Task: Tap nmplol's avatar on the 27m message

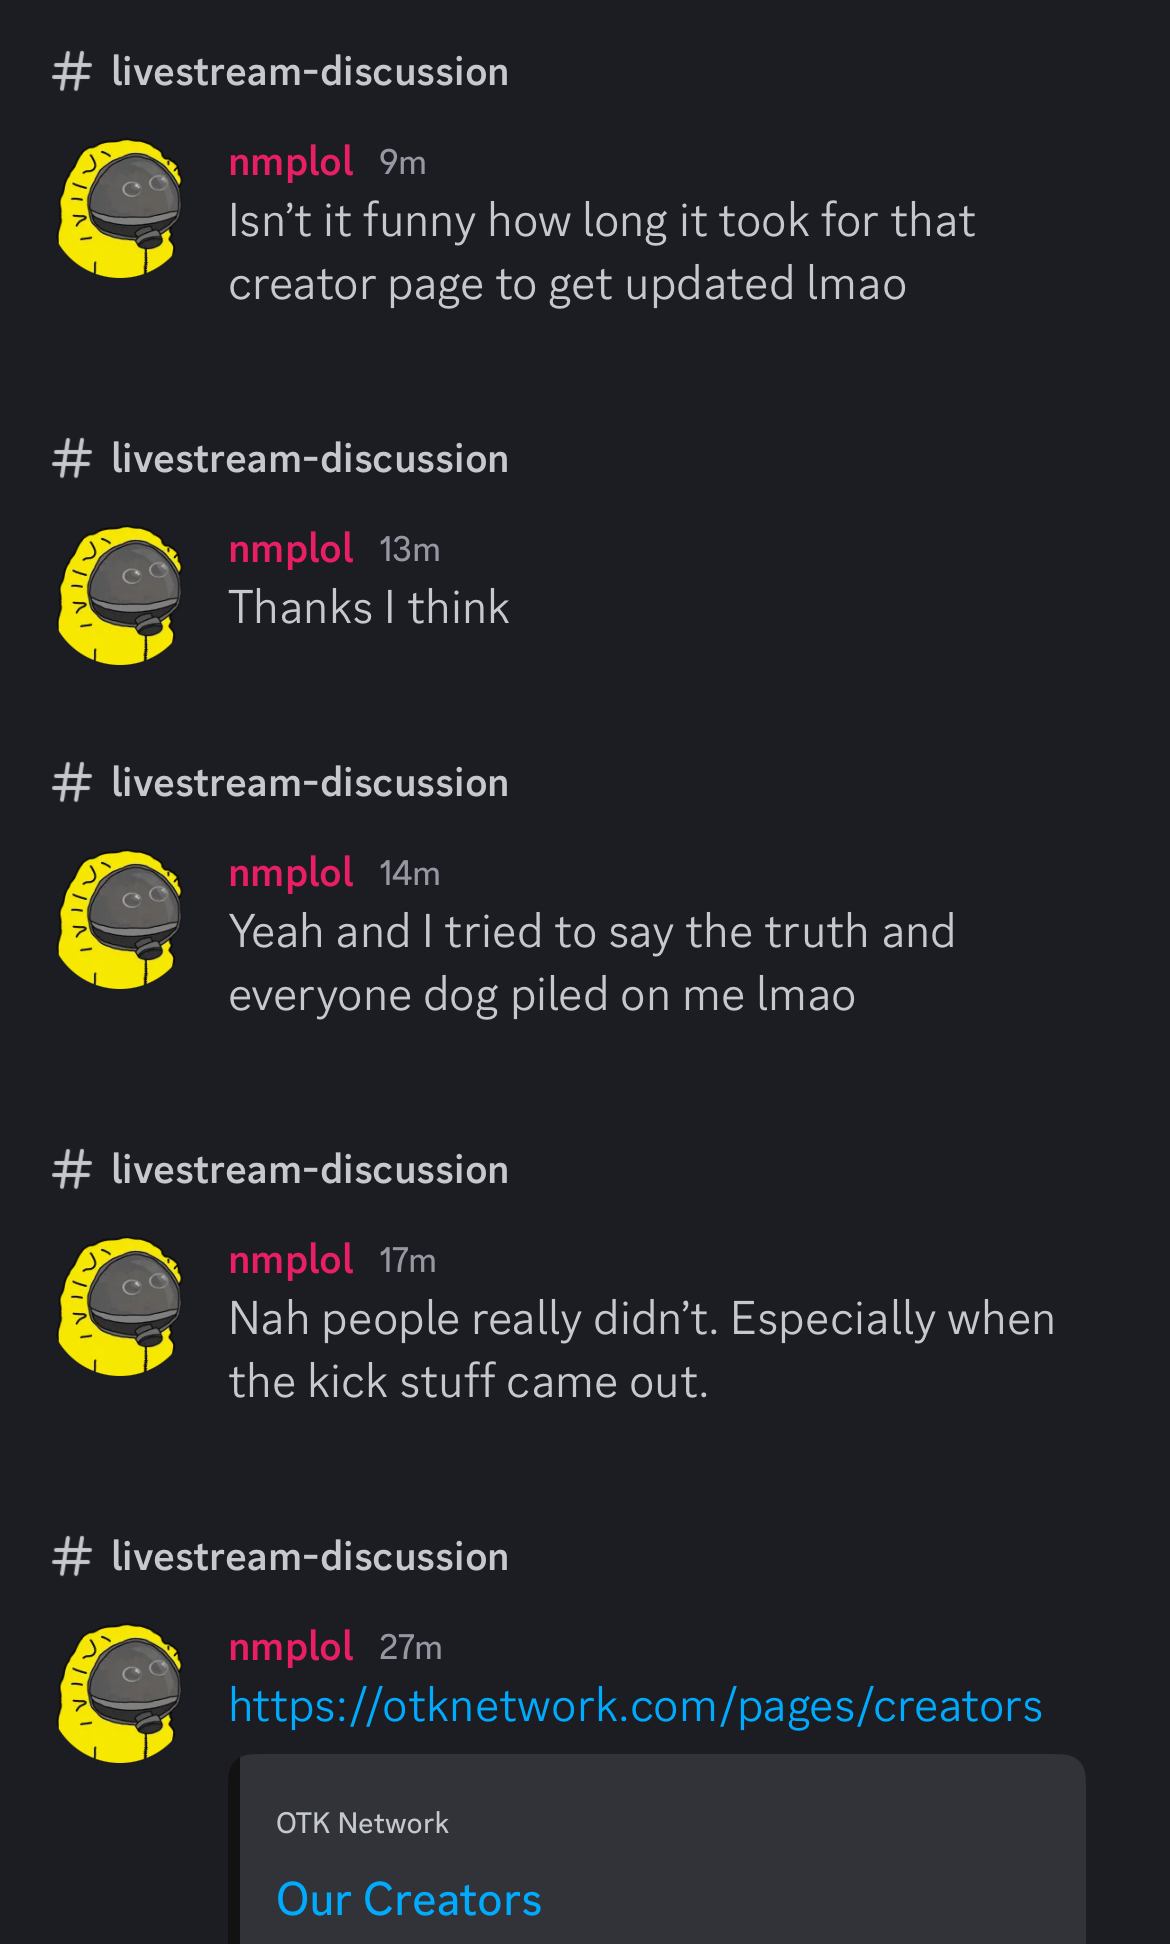Action: (x=121, y=1693)
